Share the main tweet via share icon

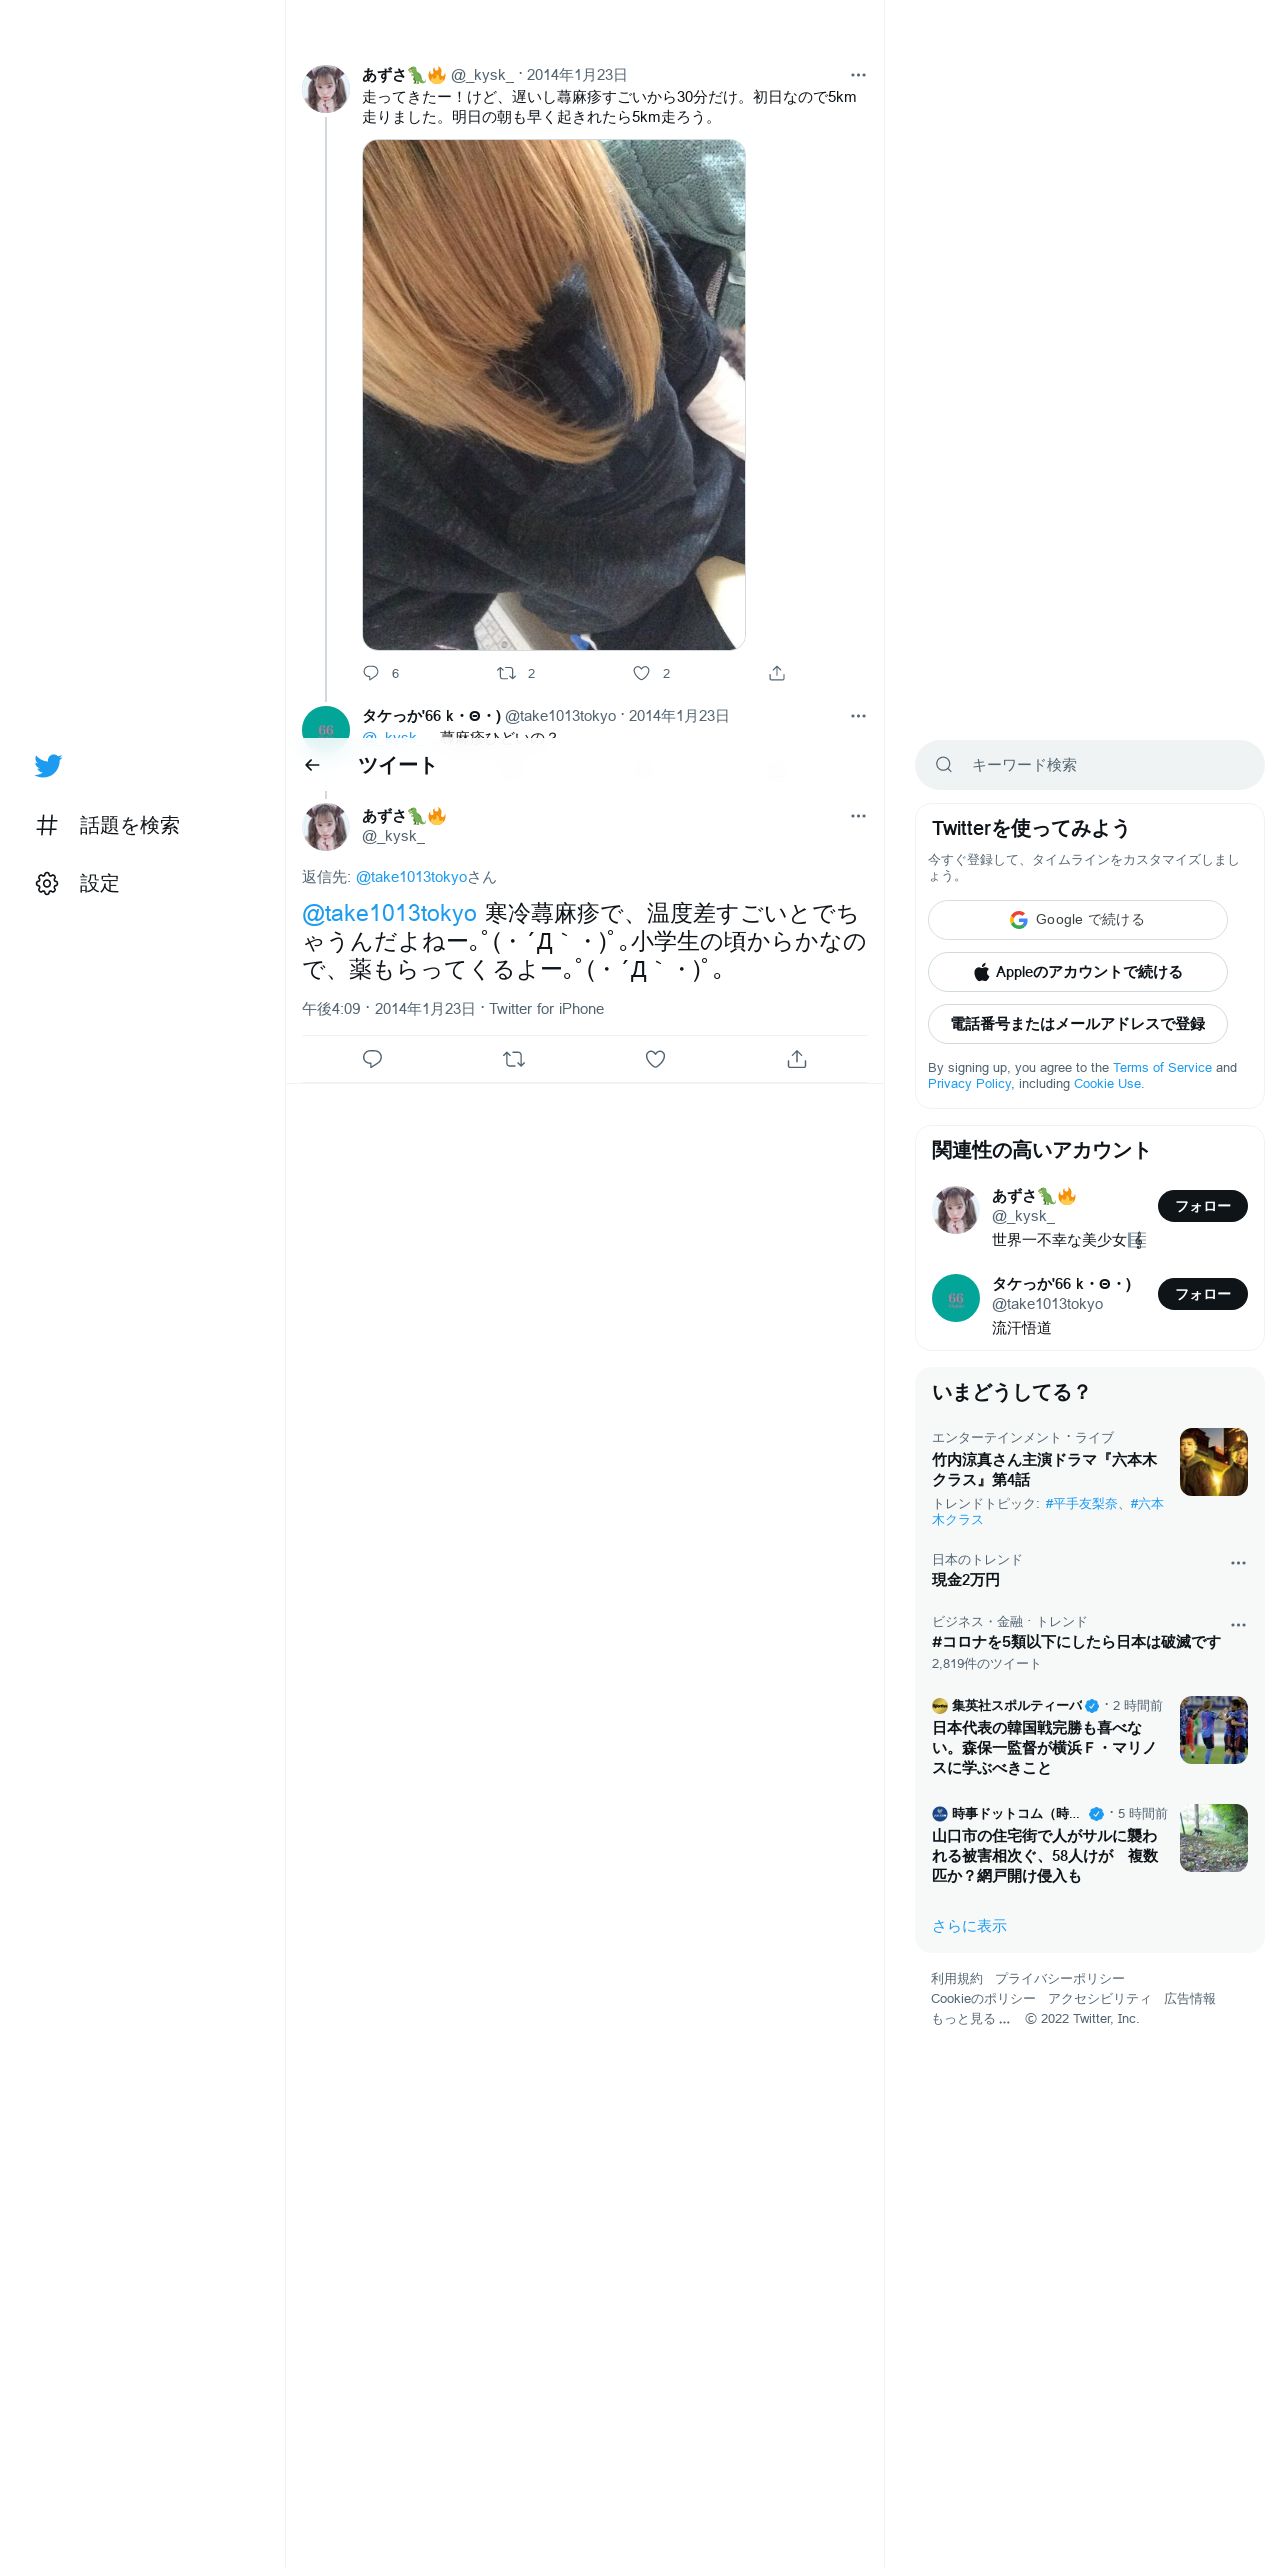click(x=797, y=1059)
